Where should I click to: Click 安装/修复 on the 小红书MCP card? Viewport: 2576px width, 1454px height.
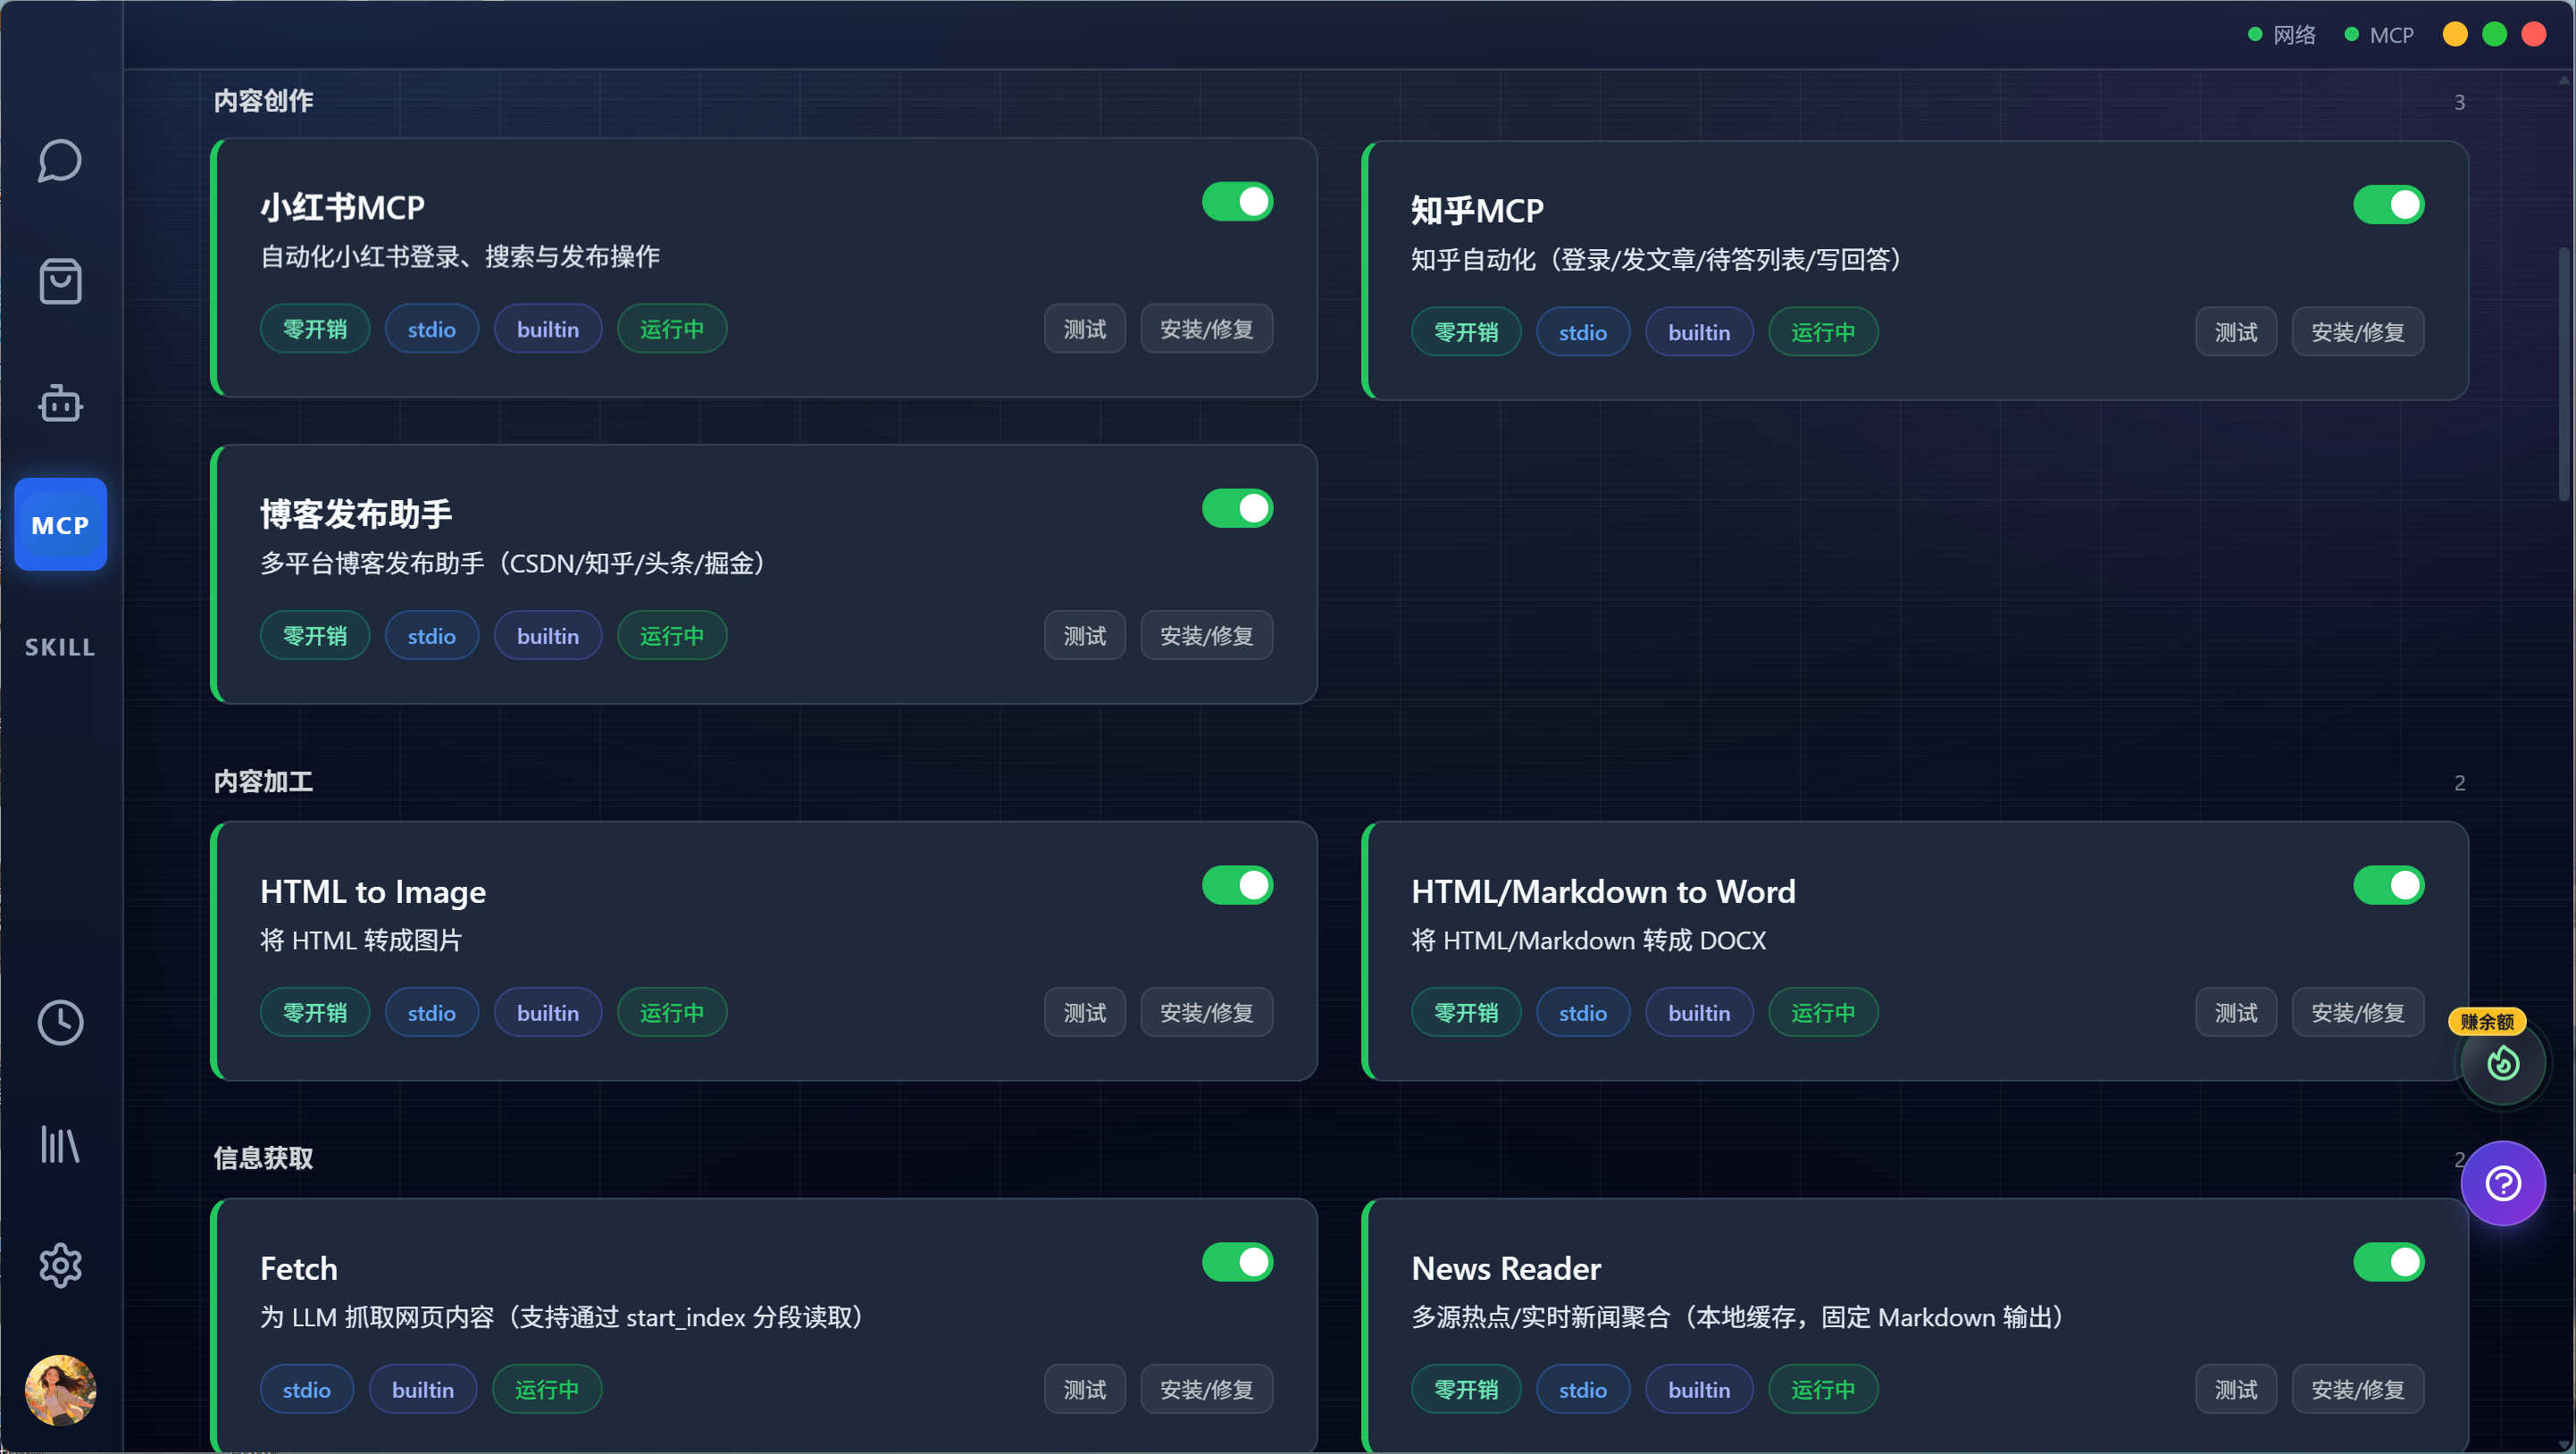(x=1206, y=329)
